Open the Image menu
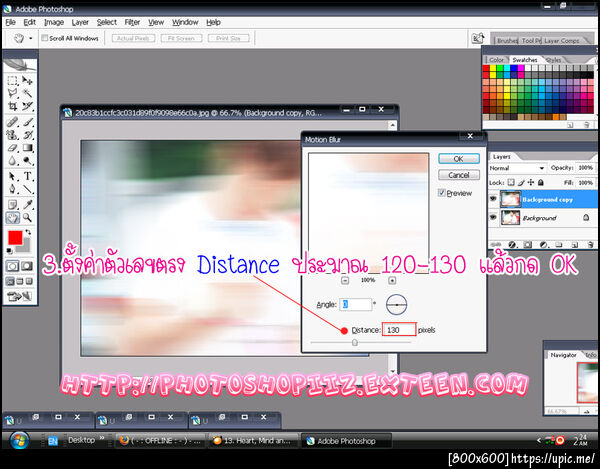This screenshot has width=600, height=469. pyautogui.click(x=54, y=22)
